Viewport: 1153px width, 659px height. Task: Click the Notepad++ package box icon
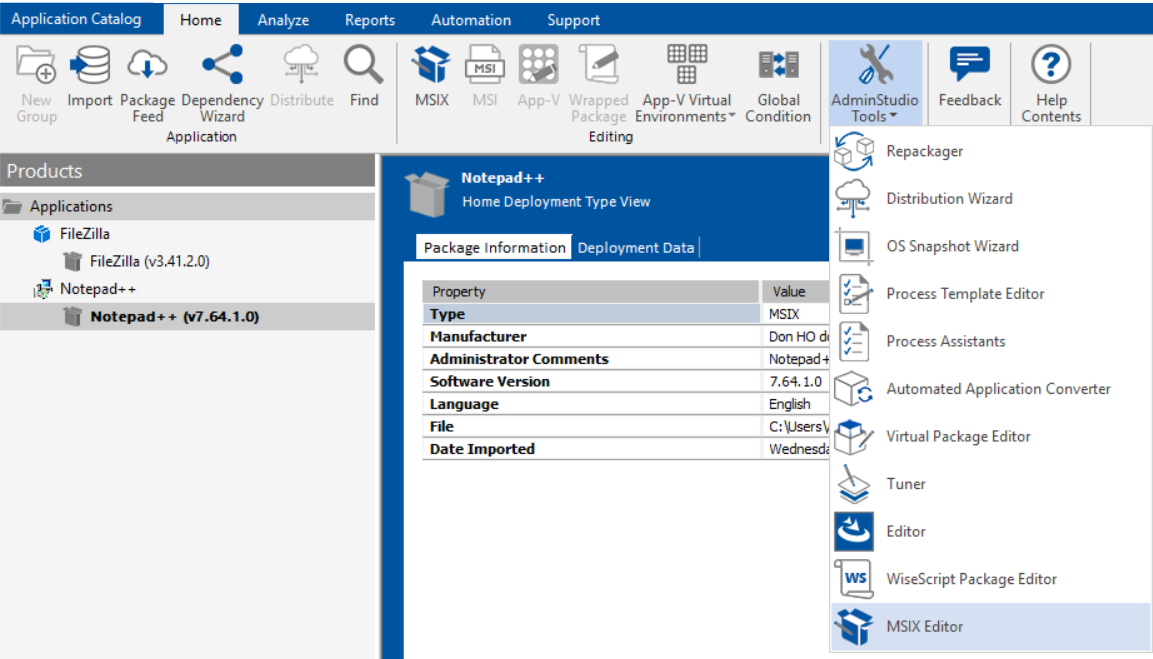pyautogui.click(x=426, y=194)
